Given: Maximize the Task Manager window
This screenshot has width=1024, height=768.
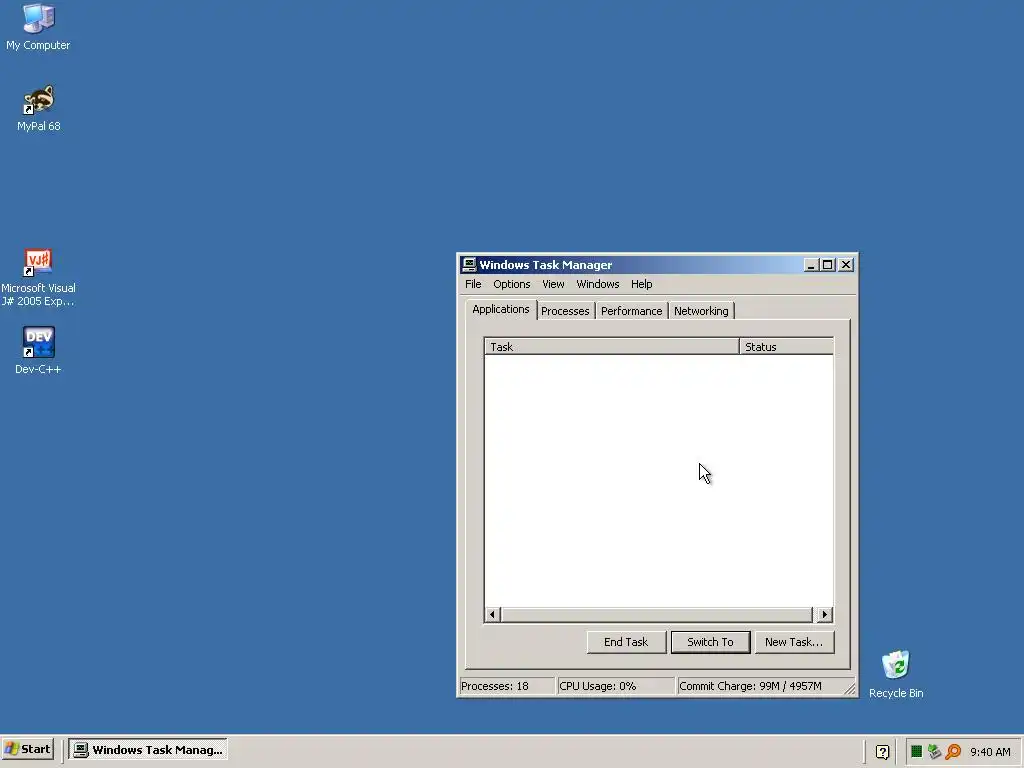Looking at the screenshot, I should (x=827, y=264).
